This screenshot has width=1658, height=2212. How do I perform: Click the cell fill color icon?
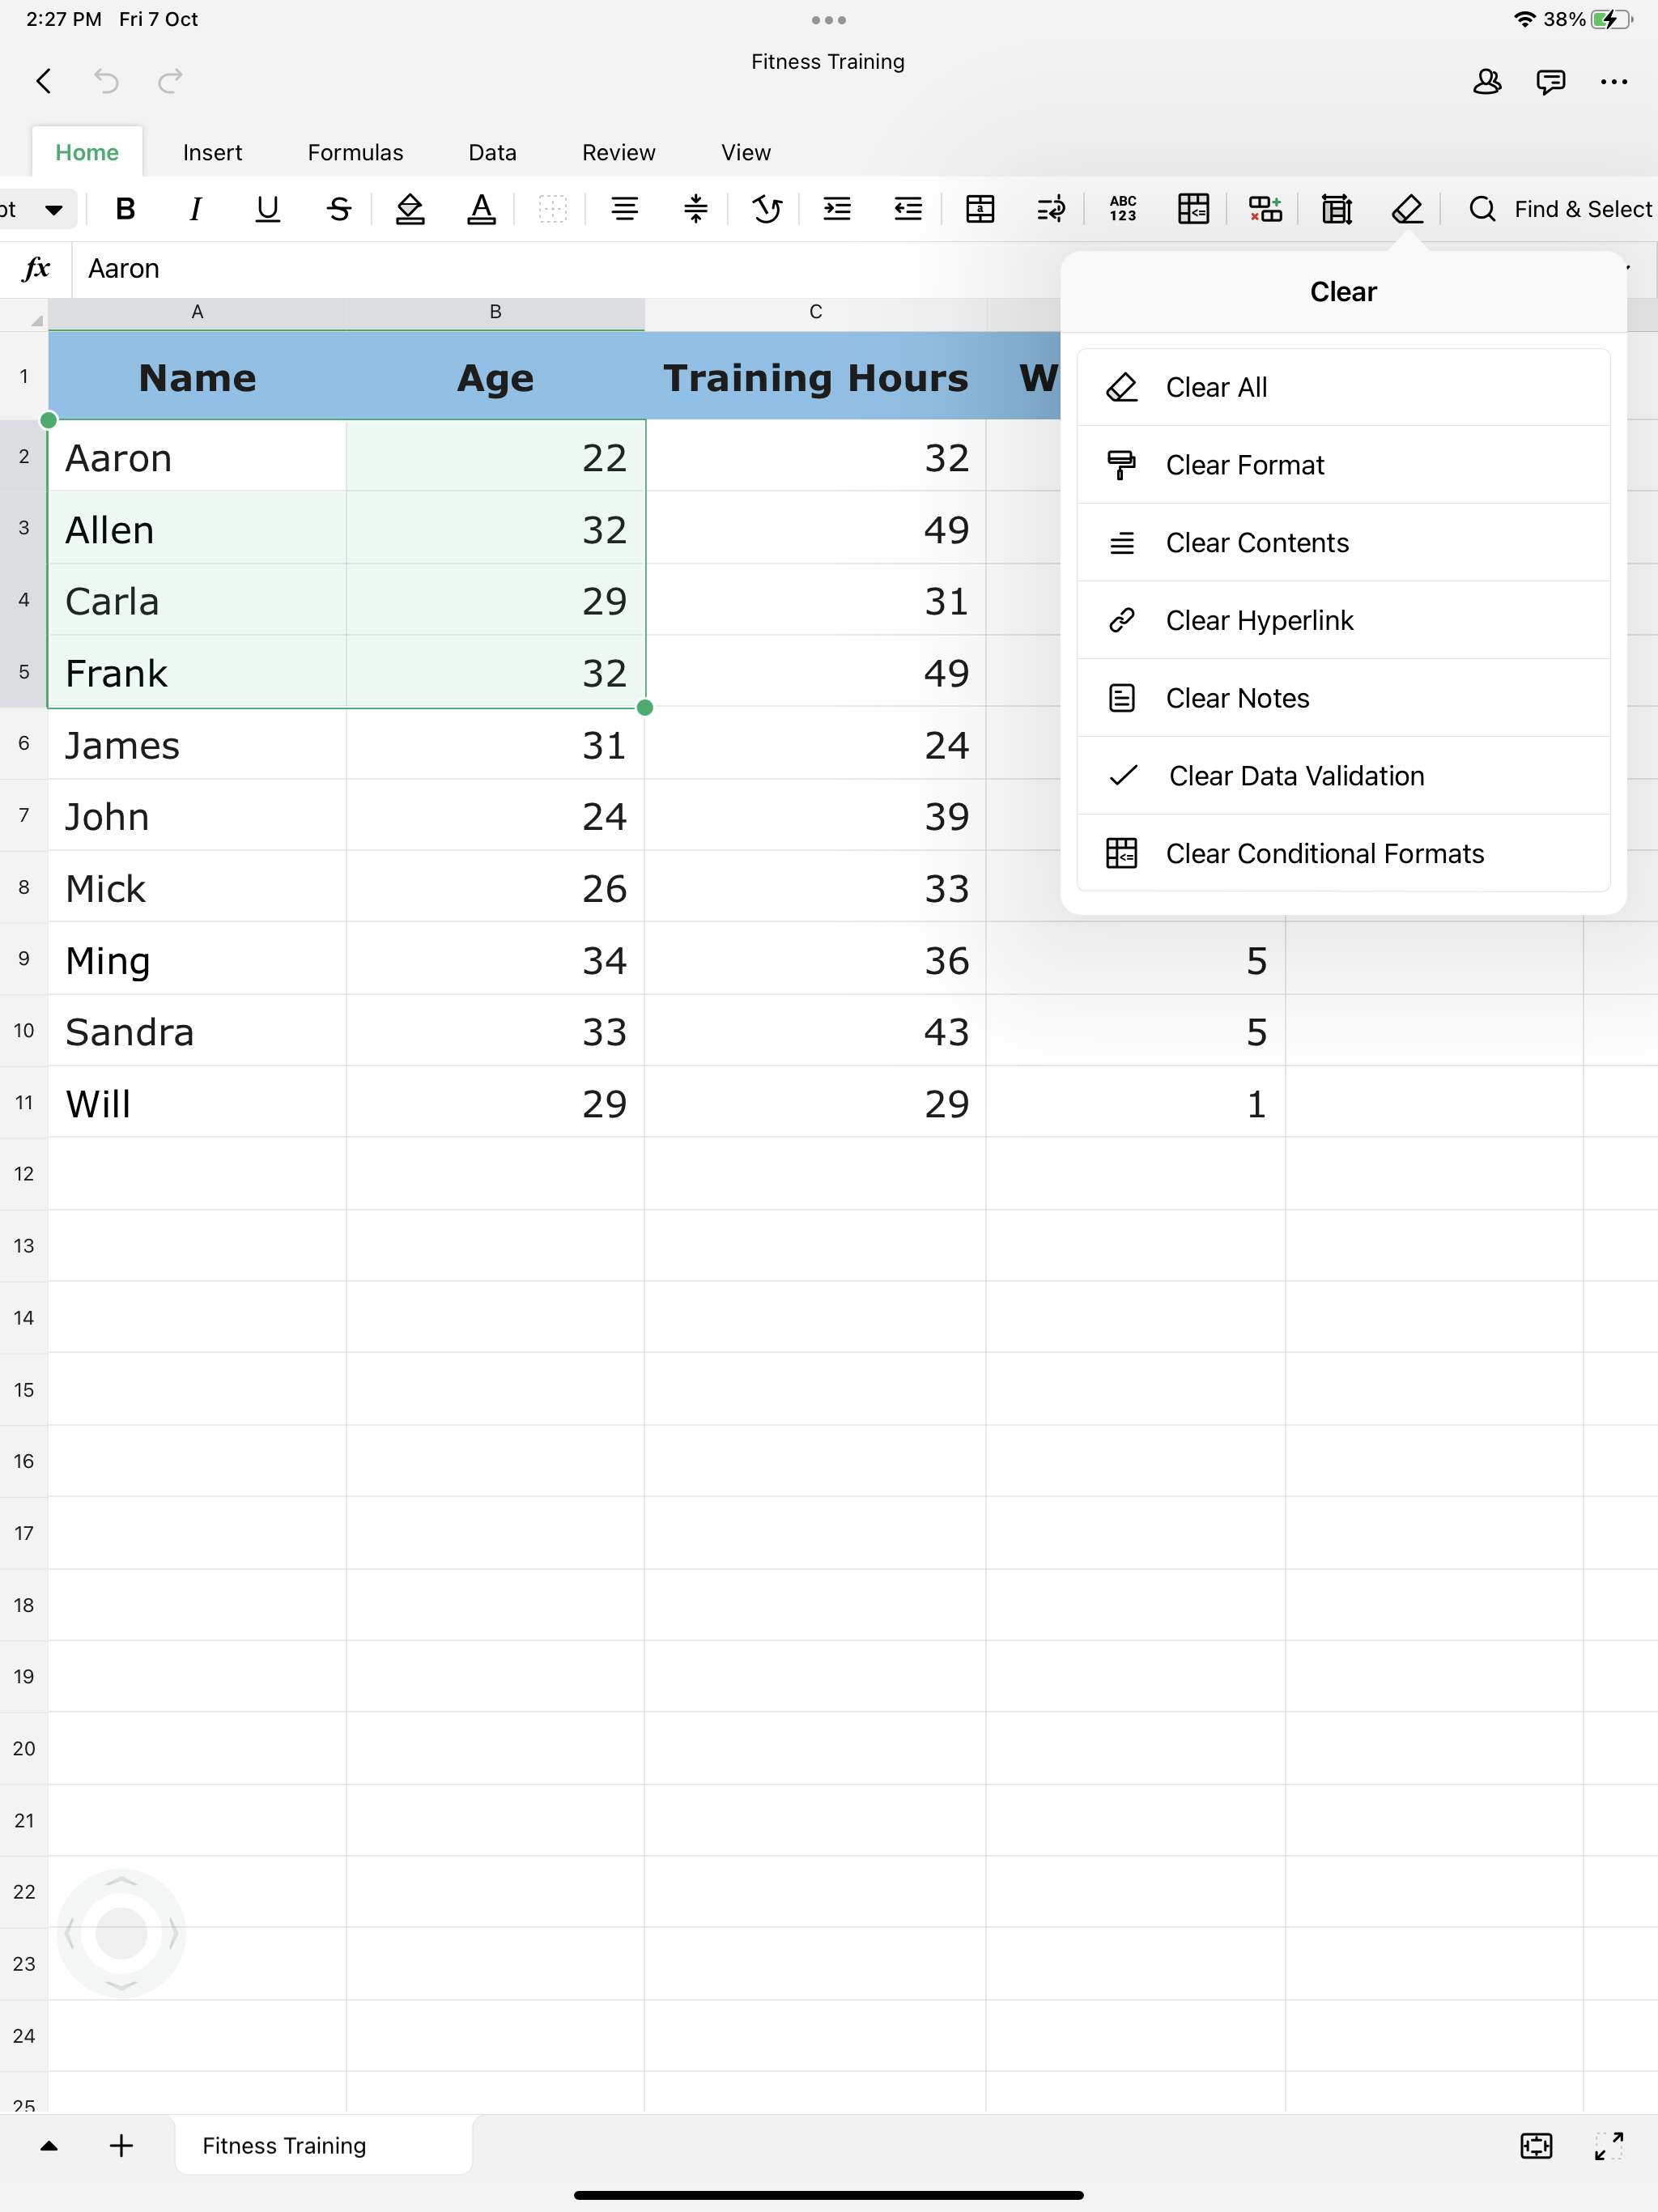coord(410,209)
